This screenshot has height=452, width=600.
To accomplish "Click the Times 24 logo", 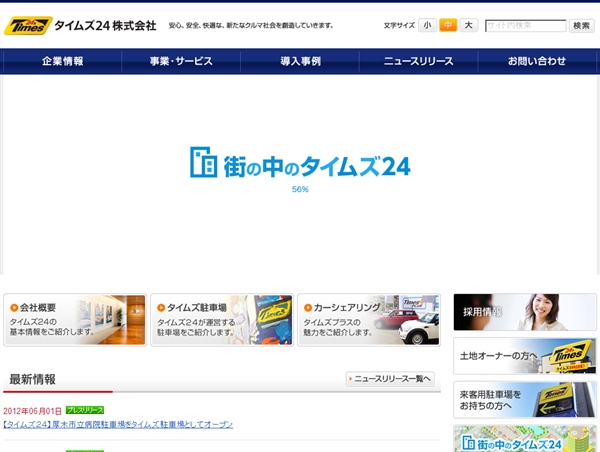I will point(28,26).
